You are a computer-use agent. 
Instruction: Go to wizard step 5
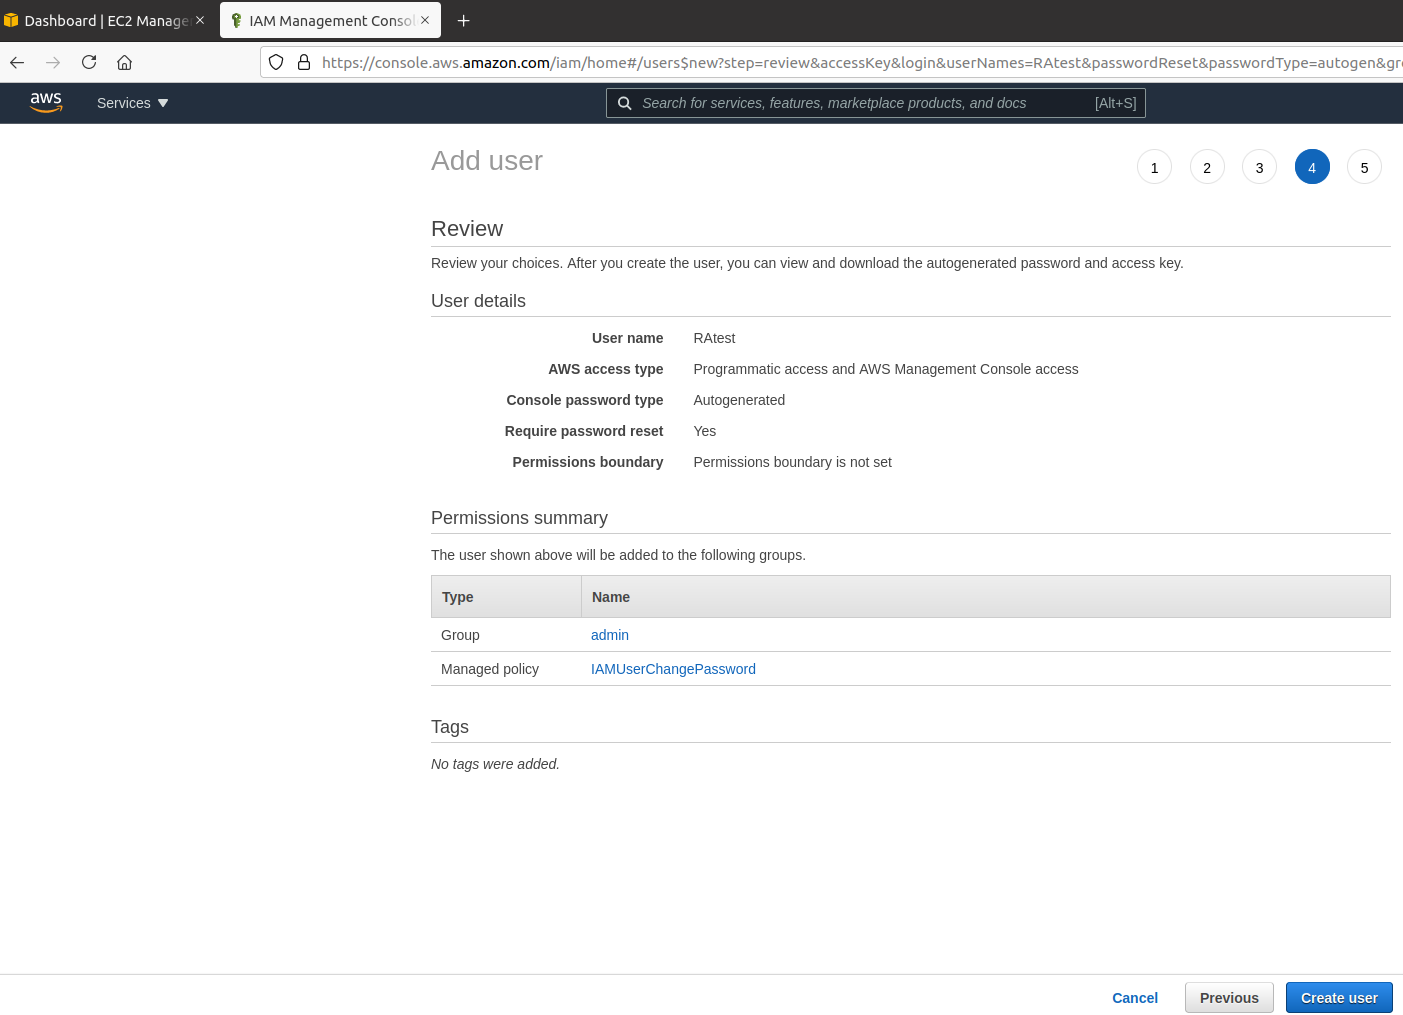click(1364, 167)
